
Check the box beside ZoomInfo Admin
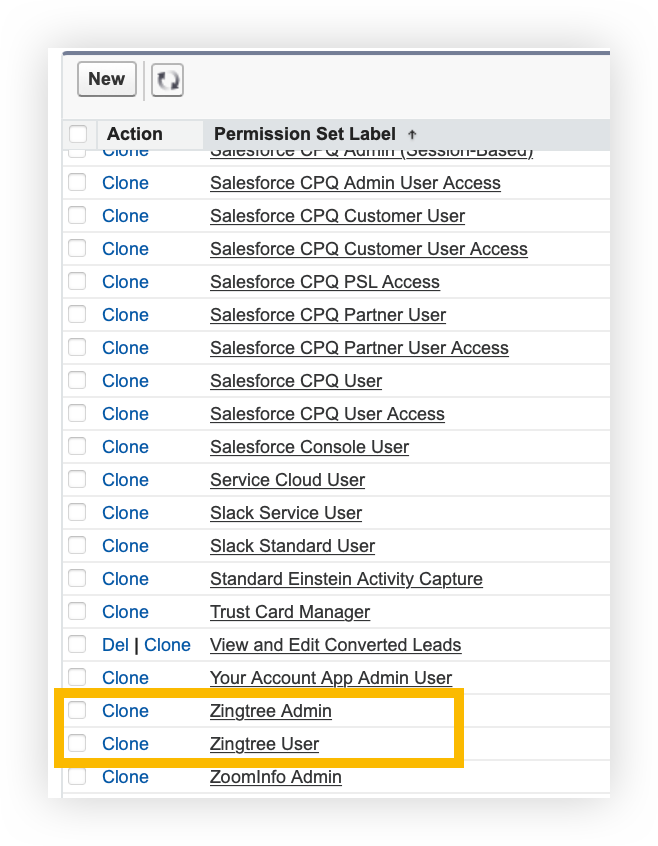[x=77, y=777]
